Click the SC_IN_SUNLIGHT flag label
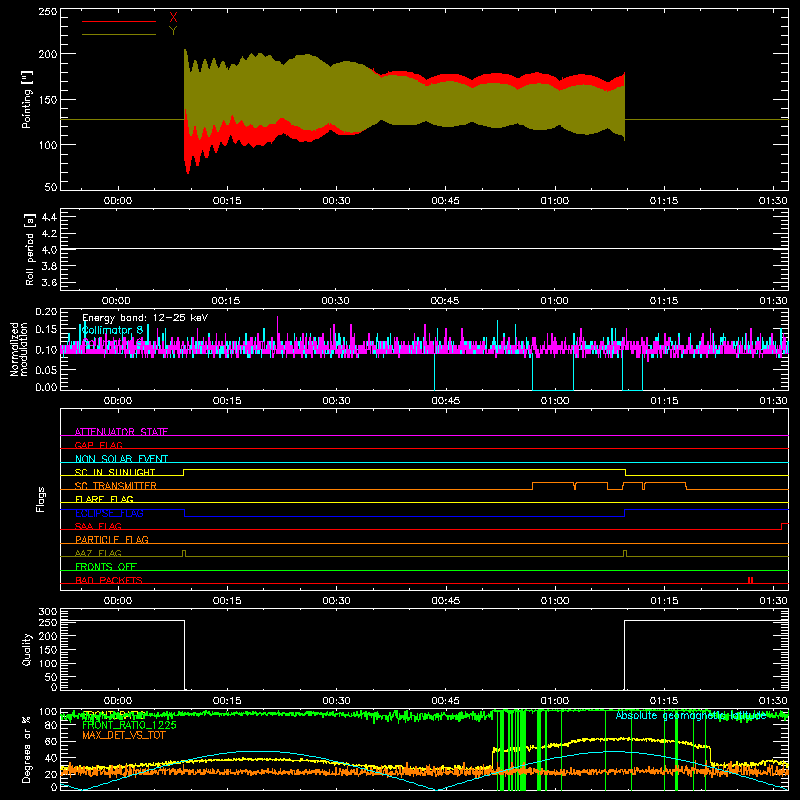 115,472
